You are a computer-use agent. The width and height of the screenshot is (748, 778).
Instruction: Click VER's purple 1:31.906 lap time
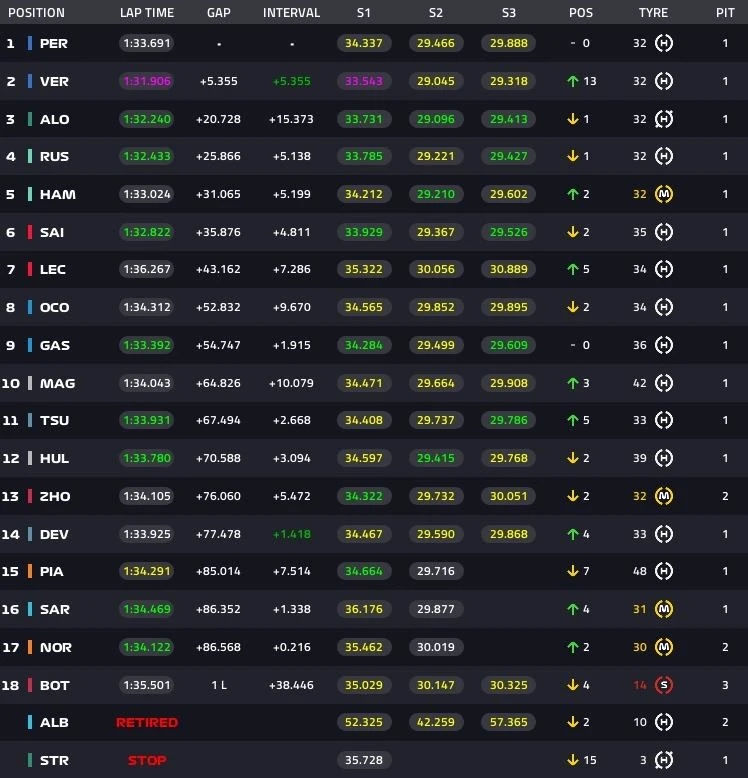pos(146,81)
